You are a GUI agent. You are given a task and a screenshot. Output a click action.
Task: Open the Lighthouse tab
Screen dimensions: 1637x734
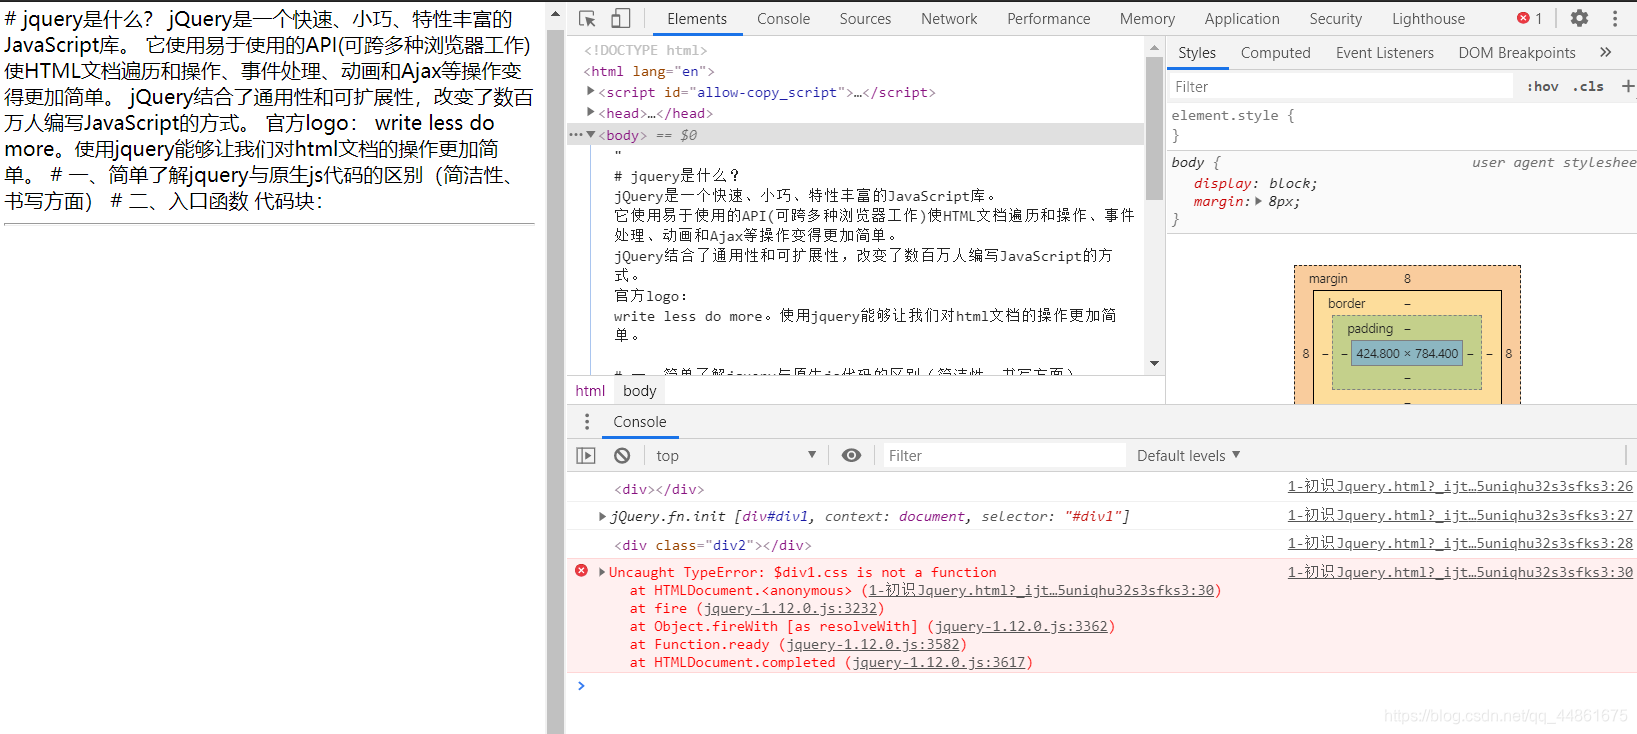point(1428,19)
